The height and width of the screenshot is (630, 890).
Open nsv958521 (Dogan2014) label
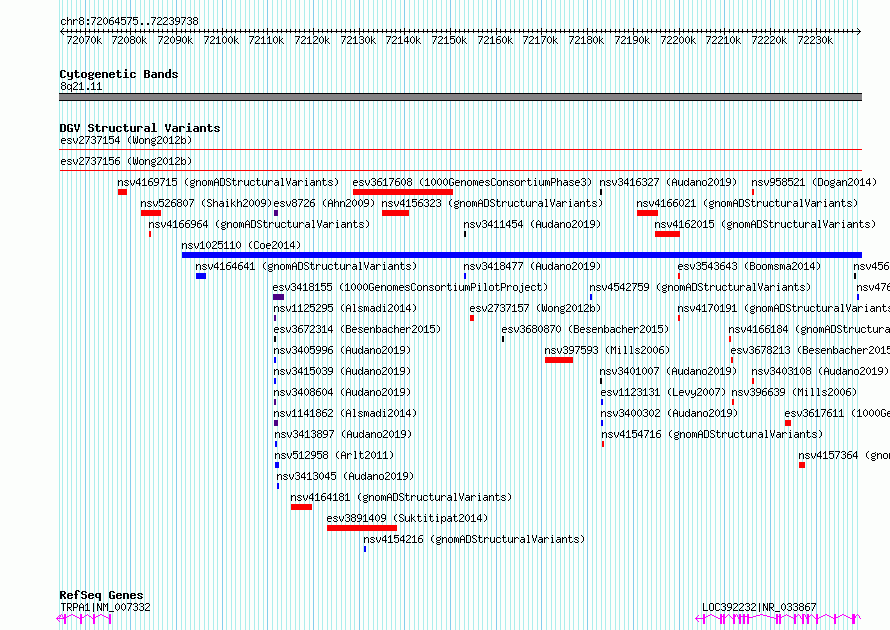[x=814, y=182]
